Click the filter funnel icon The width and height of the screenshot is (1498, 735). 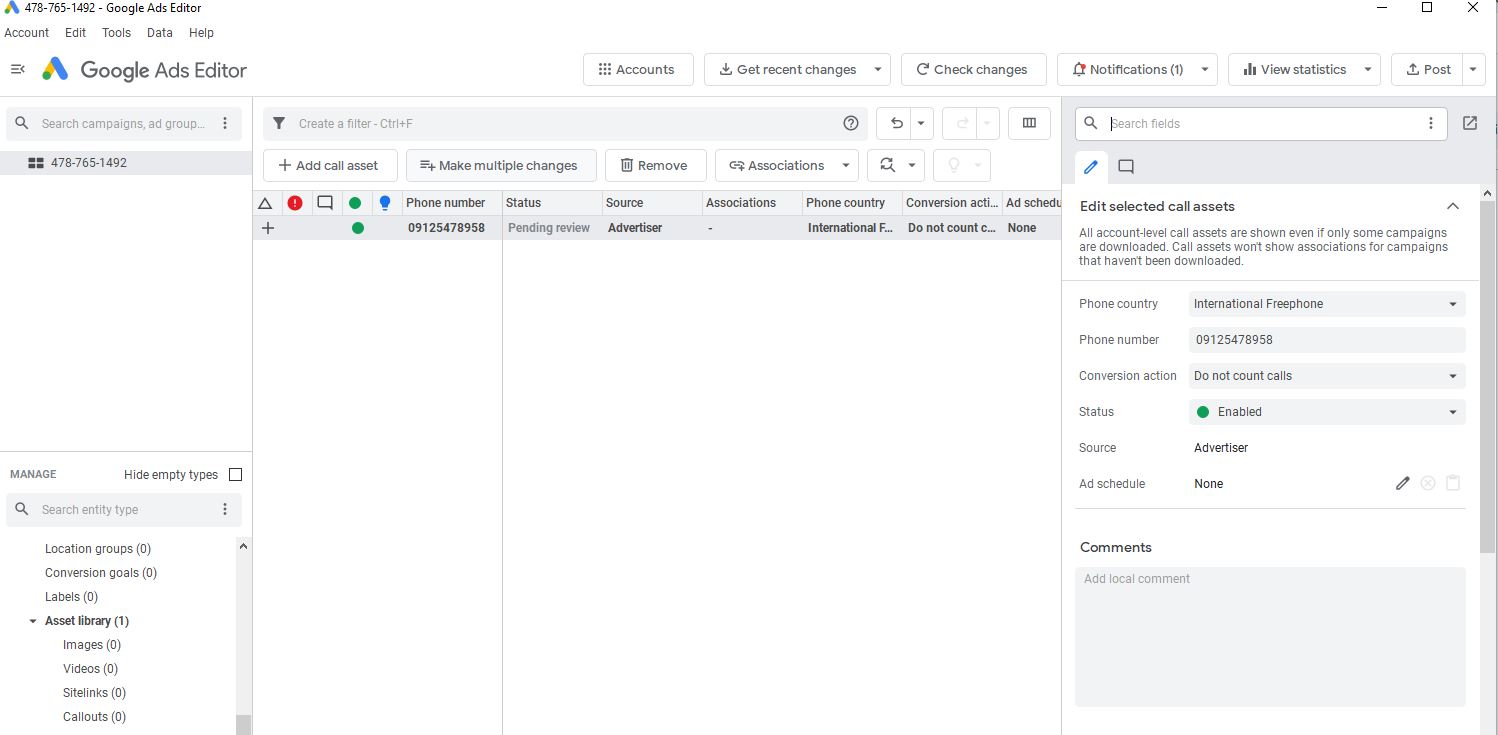(x=280, y=123)
